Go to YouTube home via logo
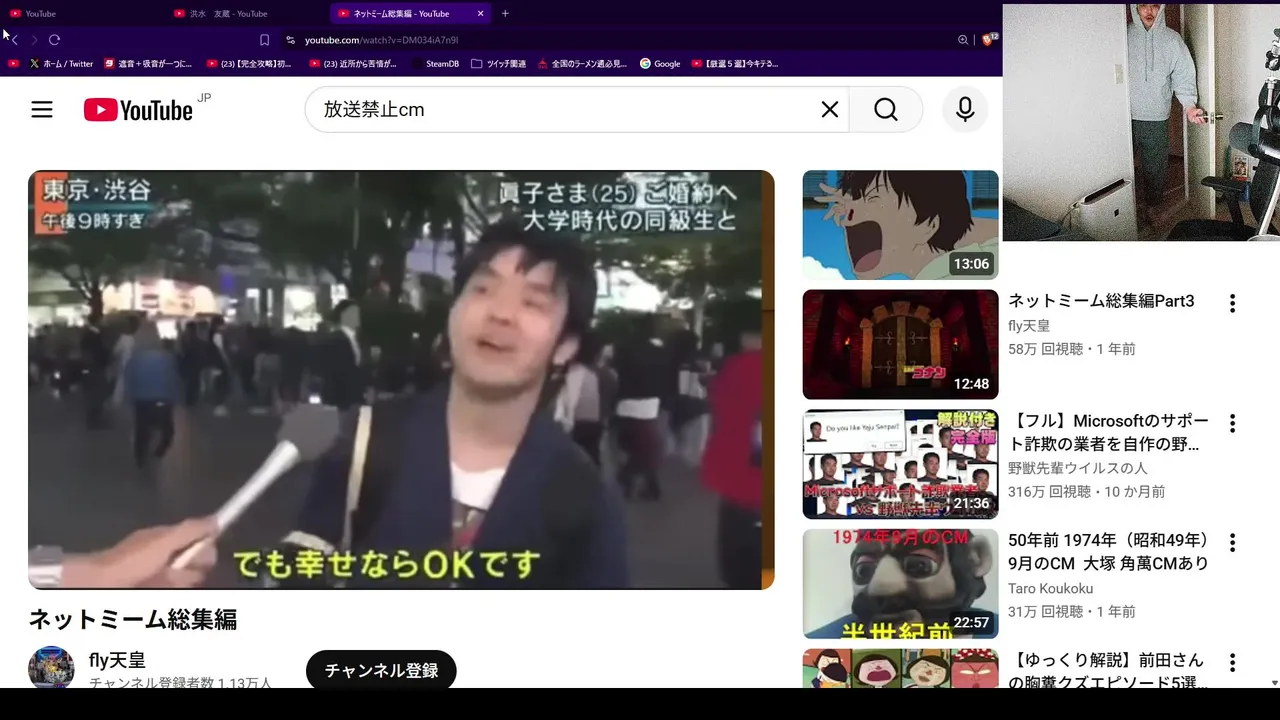1280x720 pixels. tap(138, 110)
